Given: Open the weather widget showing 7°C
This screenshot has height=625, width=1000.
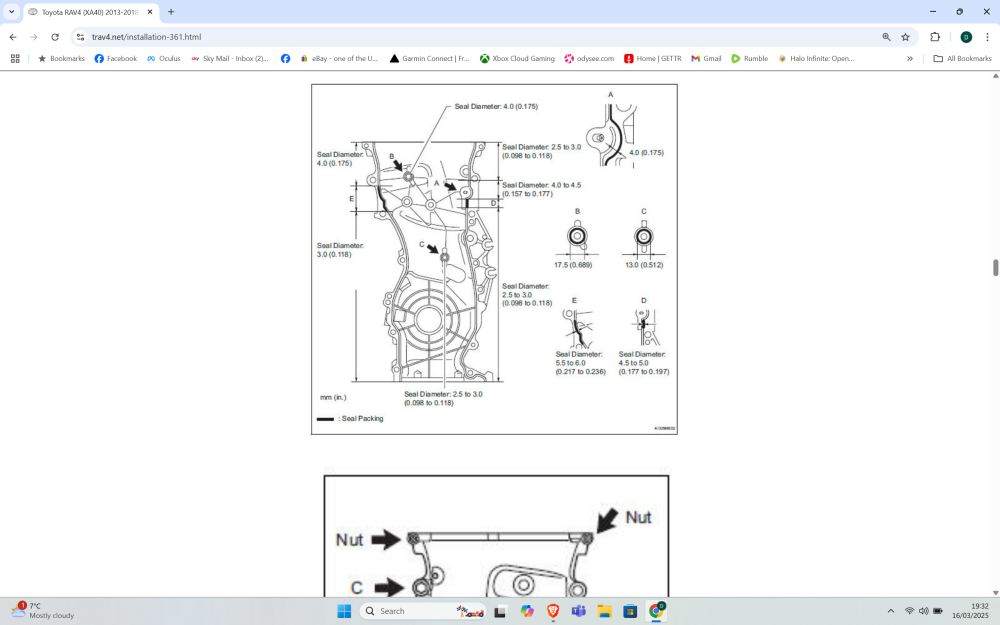Looking at the screenshot, I should click(x=42, y=611).
